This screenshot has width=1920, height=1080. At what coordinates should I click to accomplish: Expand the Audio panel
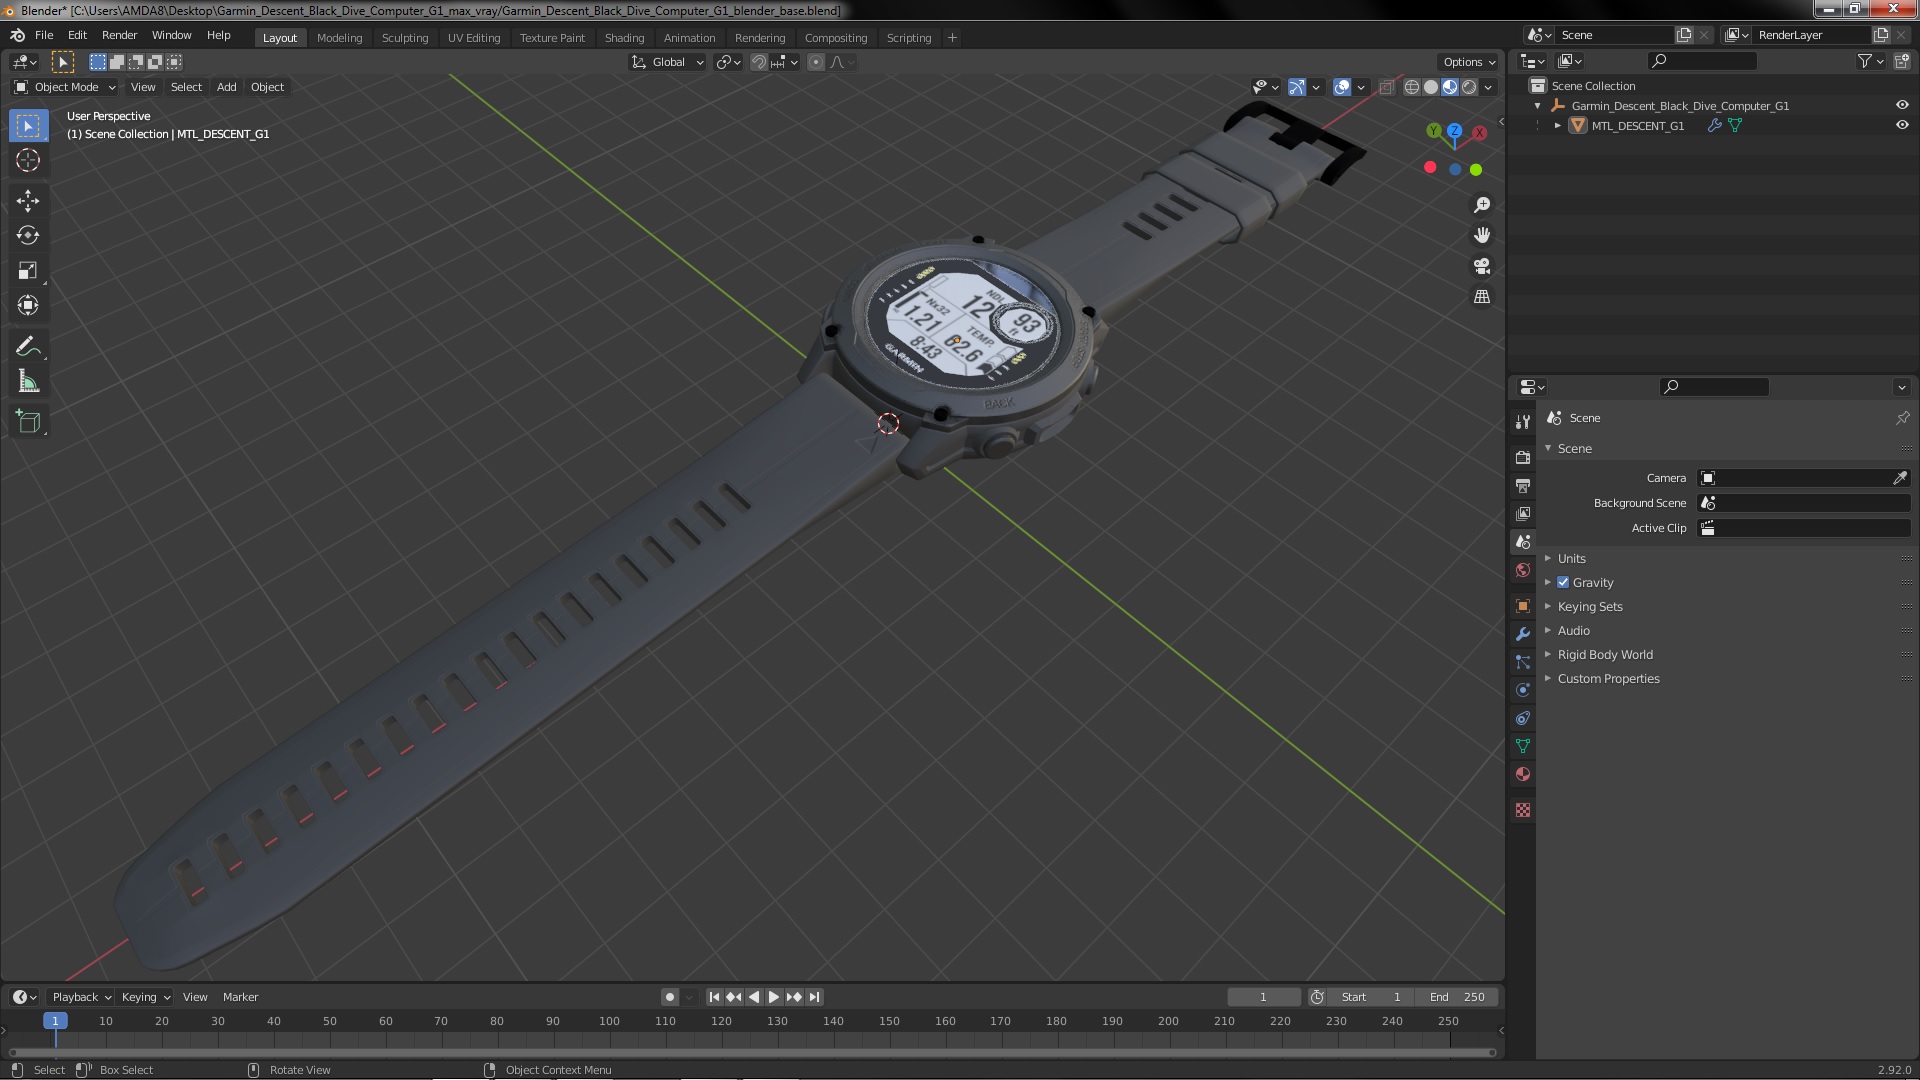(x=1573, y=630)
